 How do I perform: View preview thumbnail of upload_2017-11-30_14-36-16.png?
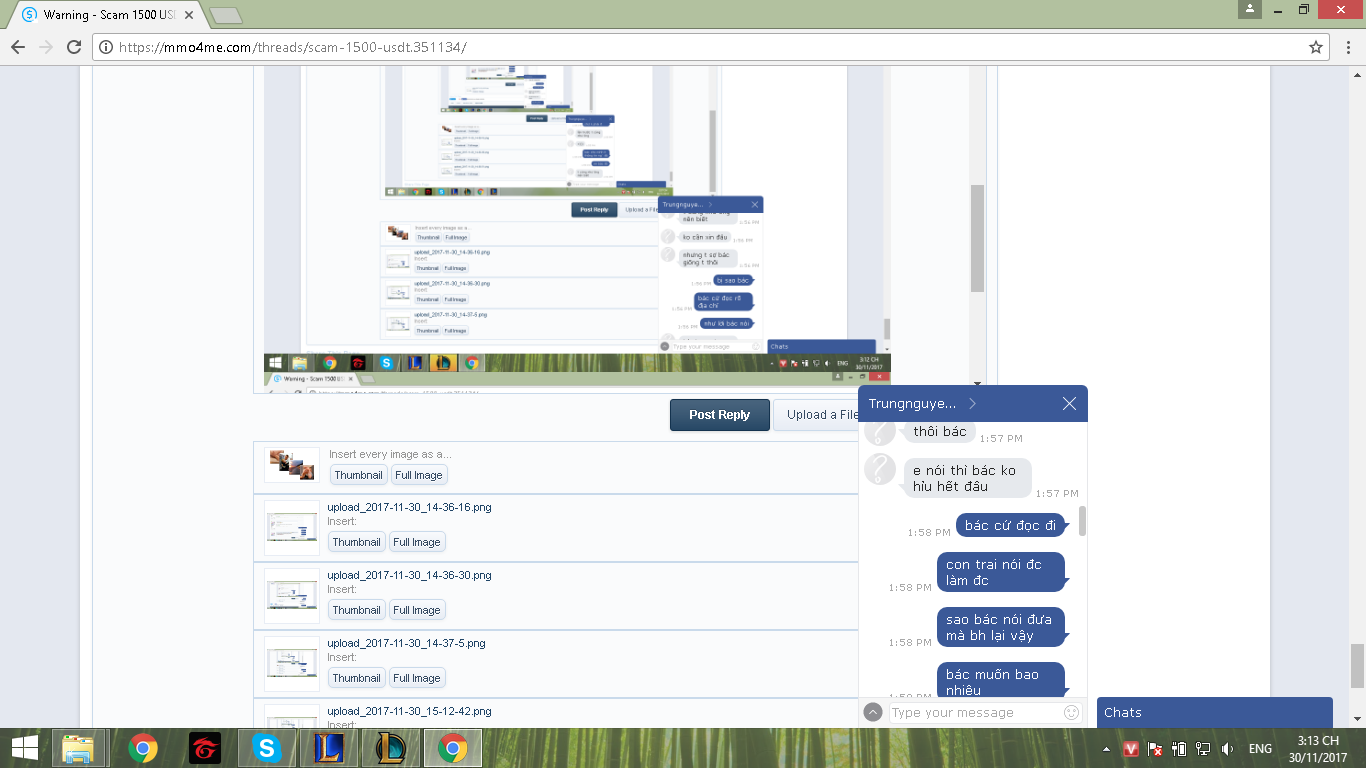coord(292,528)
